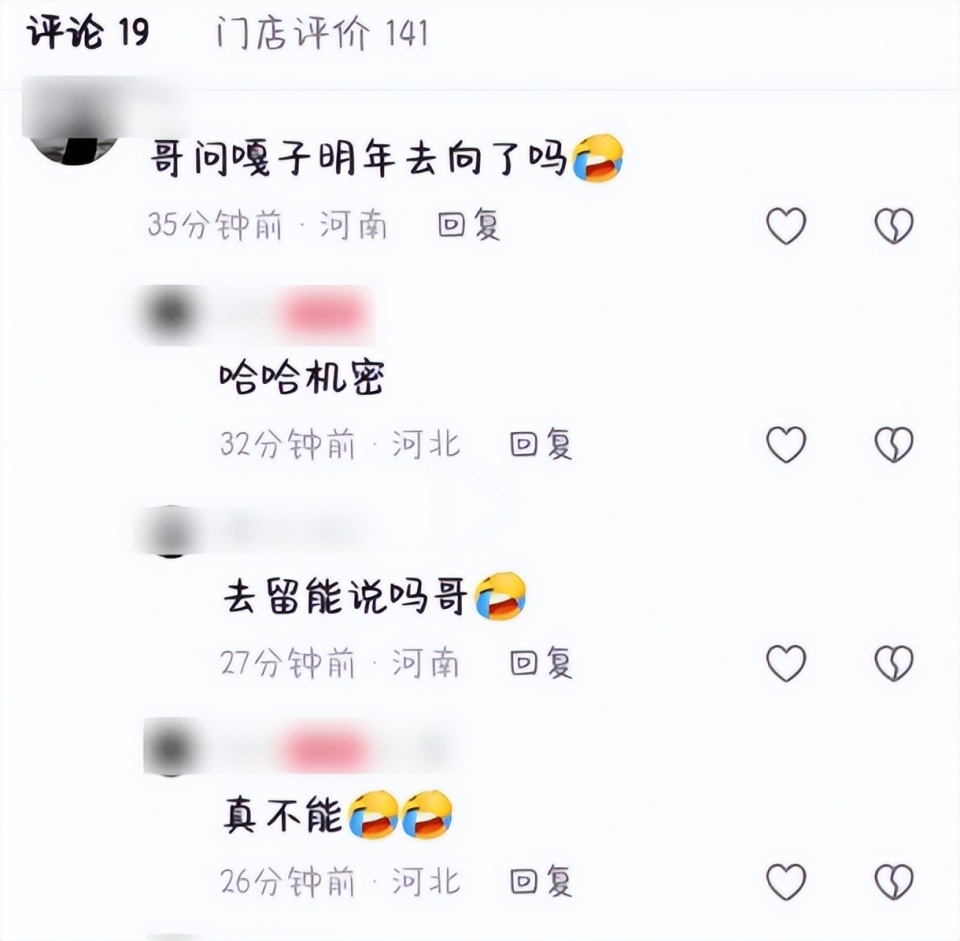Like the 真不能 comment

click(786, 881)
